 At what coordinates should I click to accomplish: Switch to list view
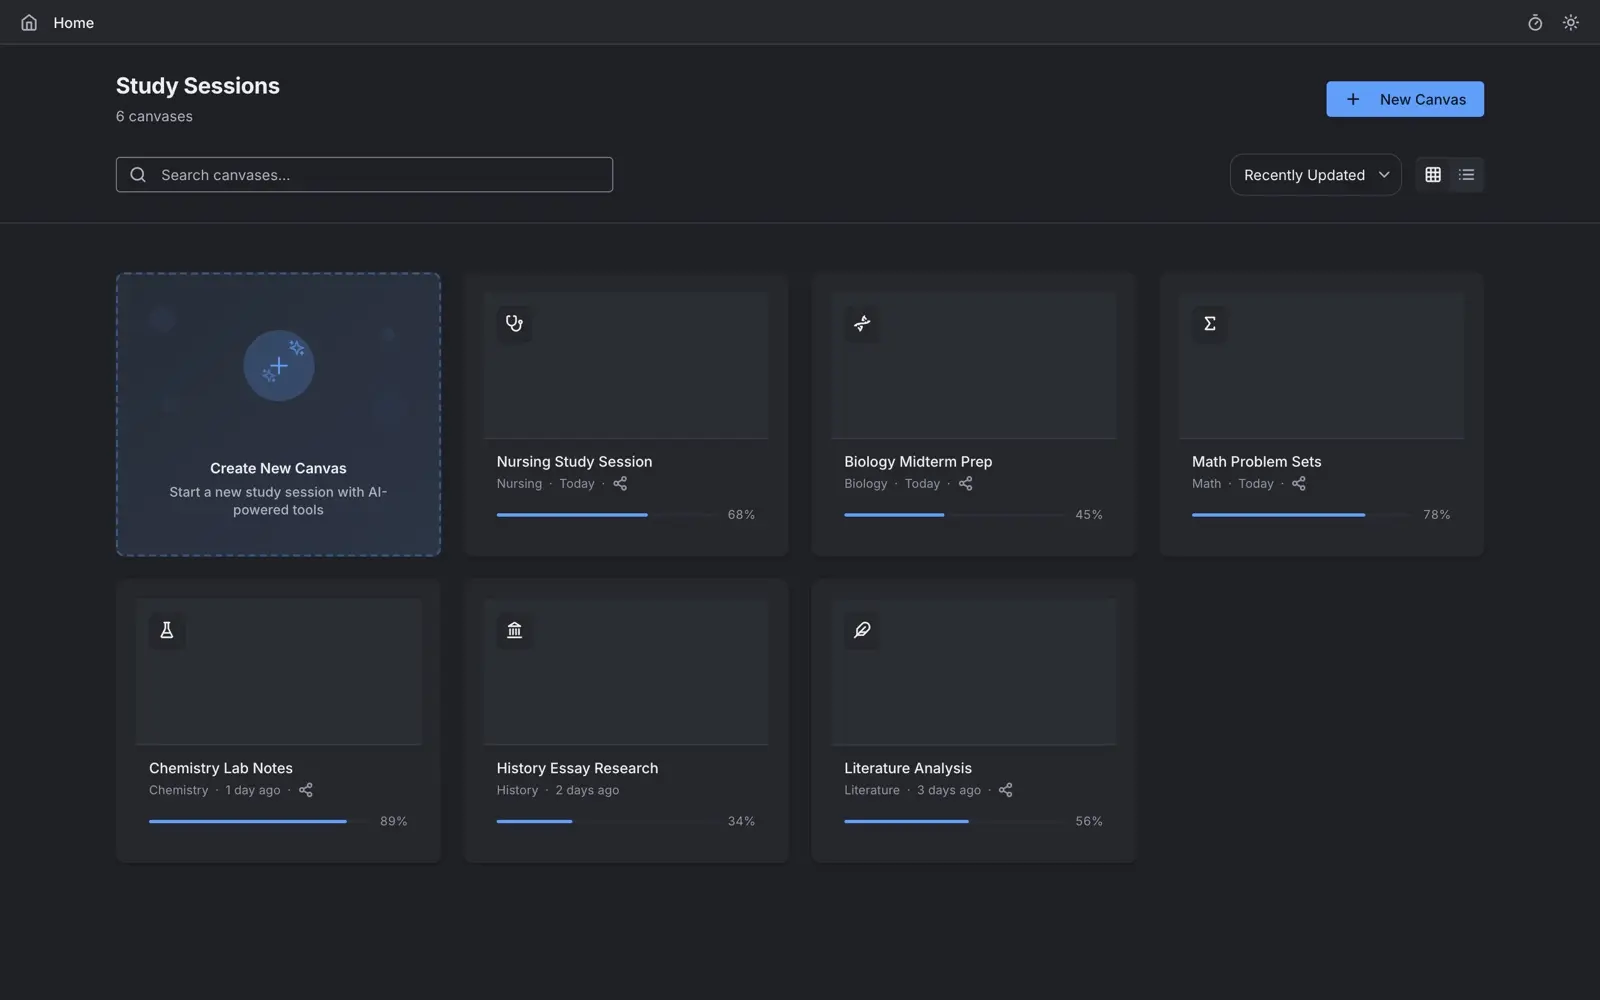click(x=1466, y=175)
